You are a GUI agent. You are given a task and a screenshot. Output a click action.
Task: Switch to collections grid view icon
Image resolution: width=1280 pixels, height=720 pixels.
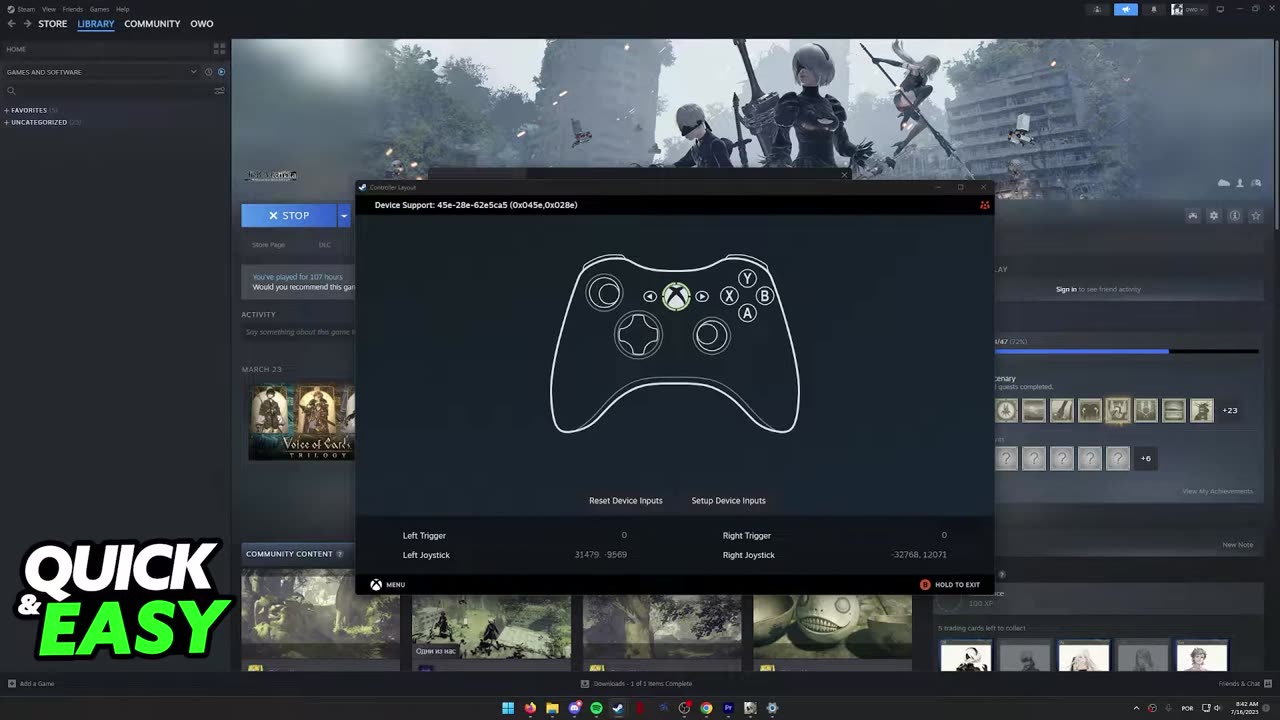click(219, 48)
